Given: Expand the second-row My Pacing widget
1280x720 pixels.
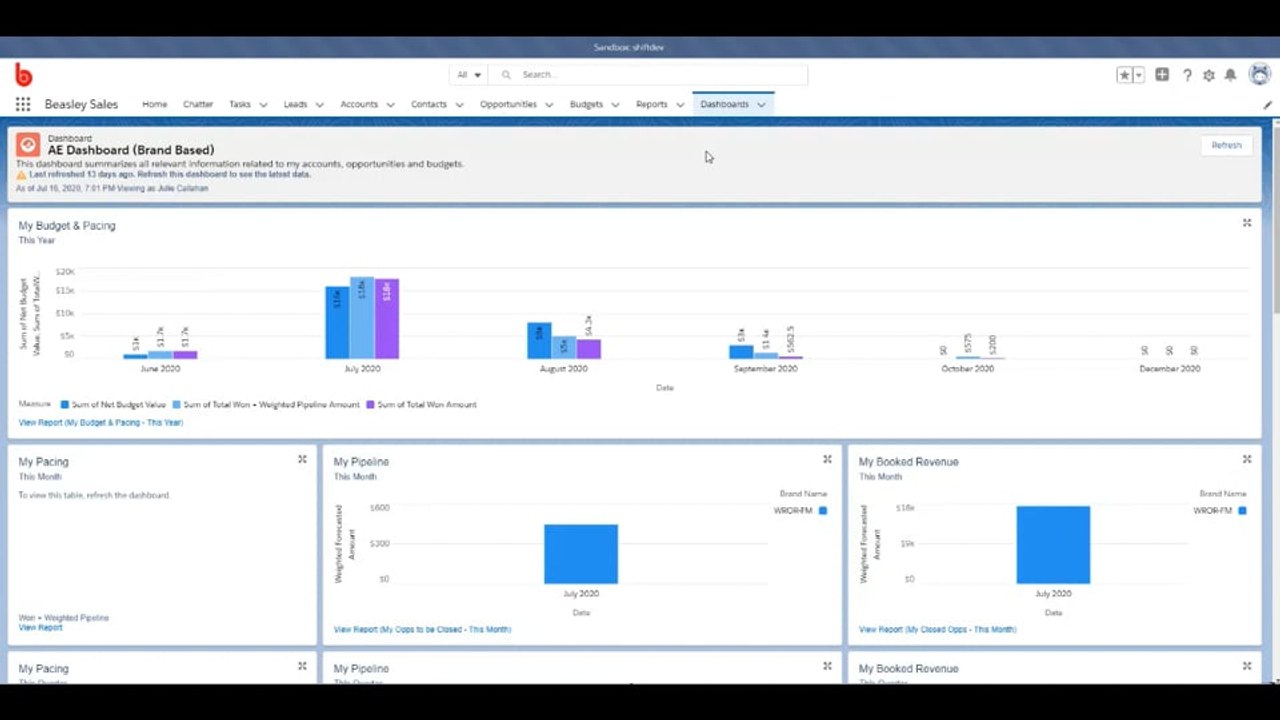Looking at the screenshot, I should 302,666.
